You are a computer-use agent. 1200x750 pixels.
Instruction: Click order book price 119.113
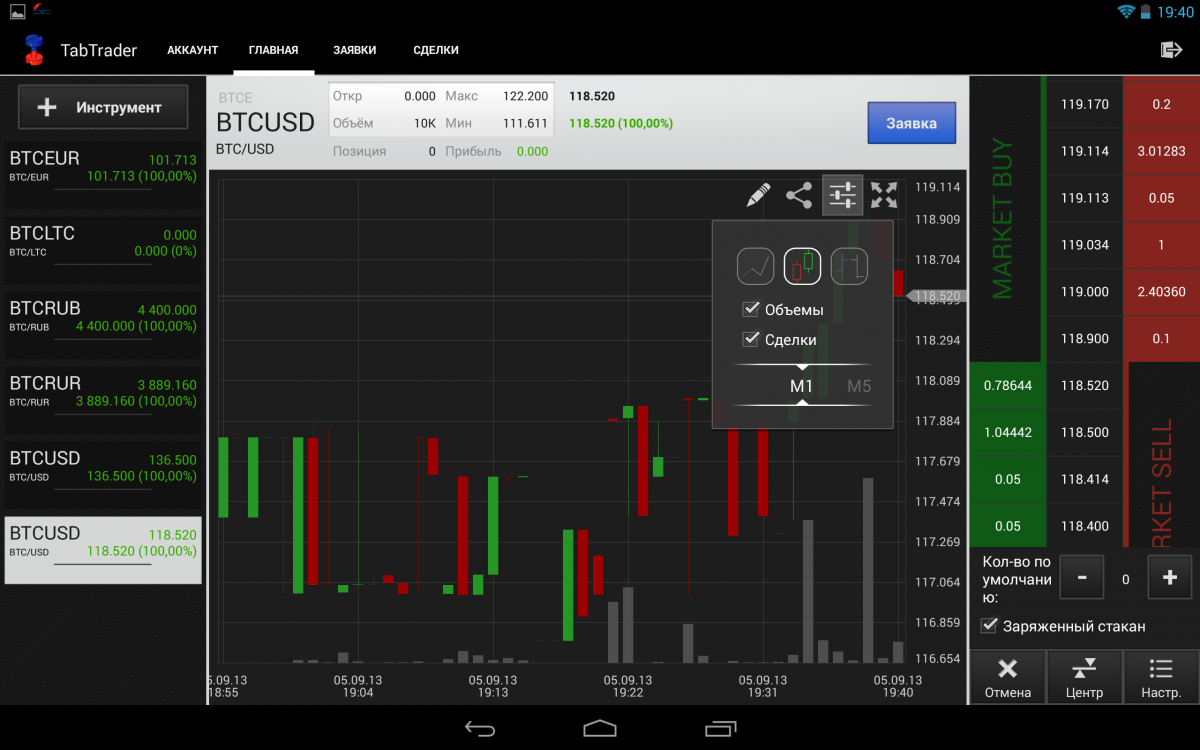tap(1085, 198)
